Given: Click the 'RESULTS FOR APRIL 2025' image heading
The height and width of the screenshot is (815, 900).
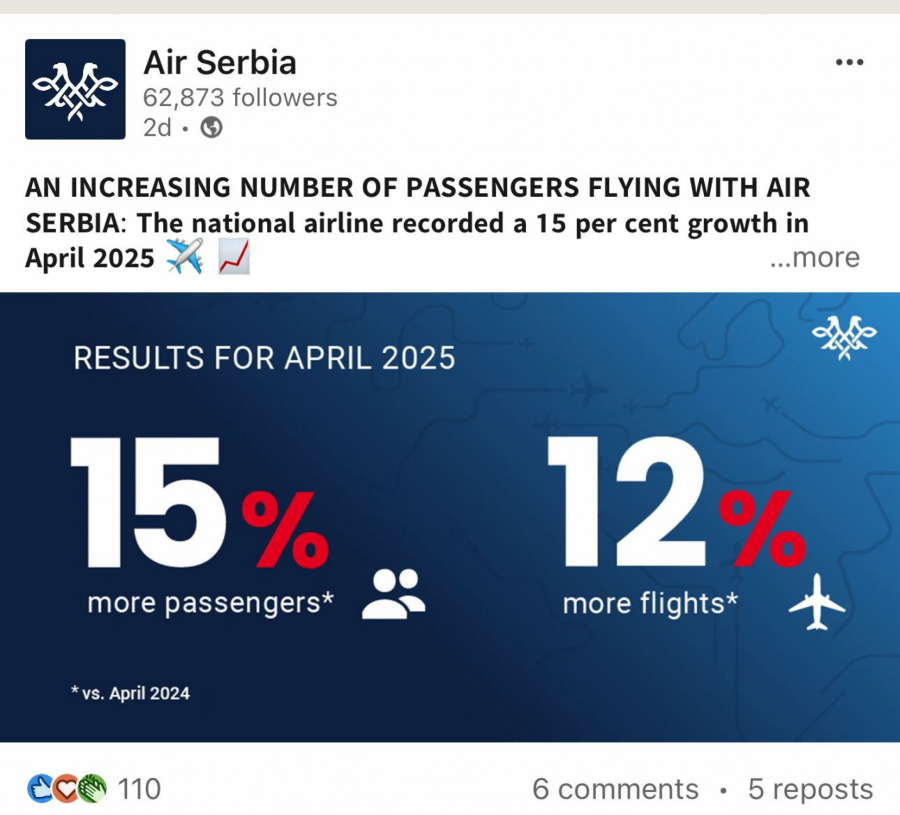Looking at the screenshot, I should 264,358.
